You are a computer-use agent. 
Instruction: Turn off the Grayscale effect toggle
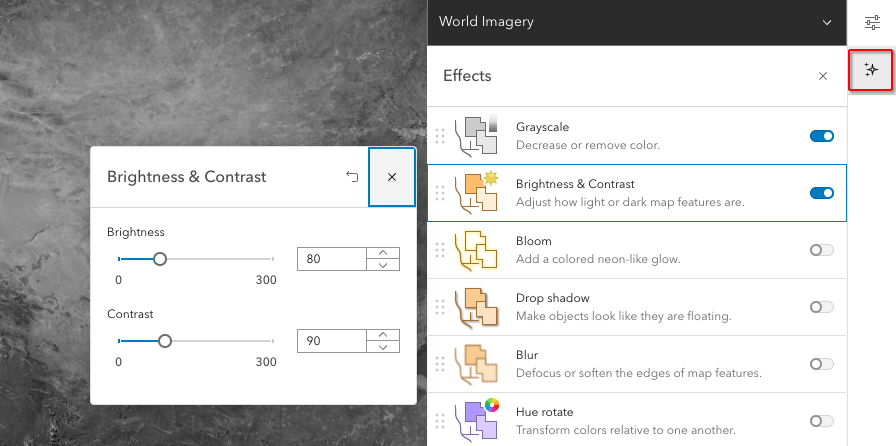[821, 136]
